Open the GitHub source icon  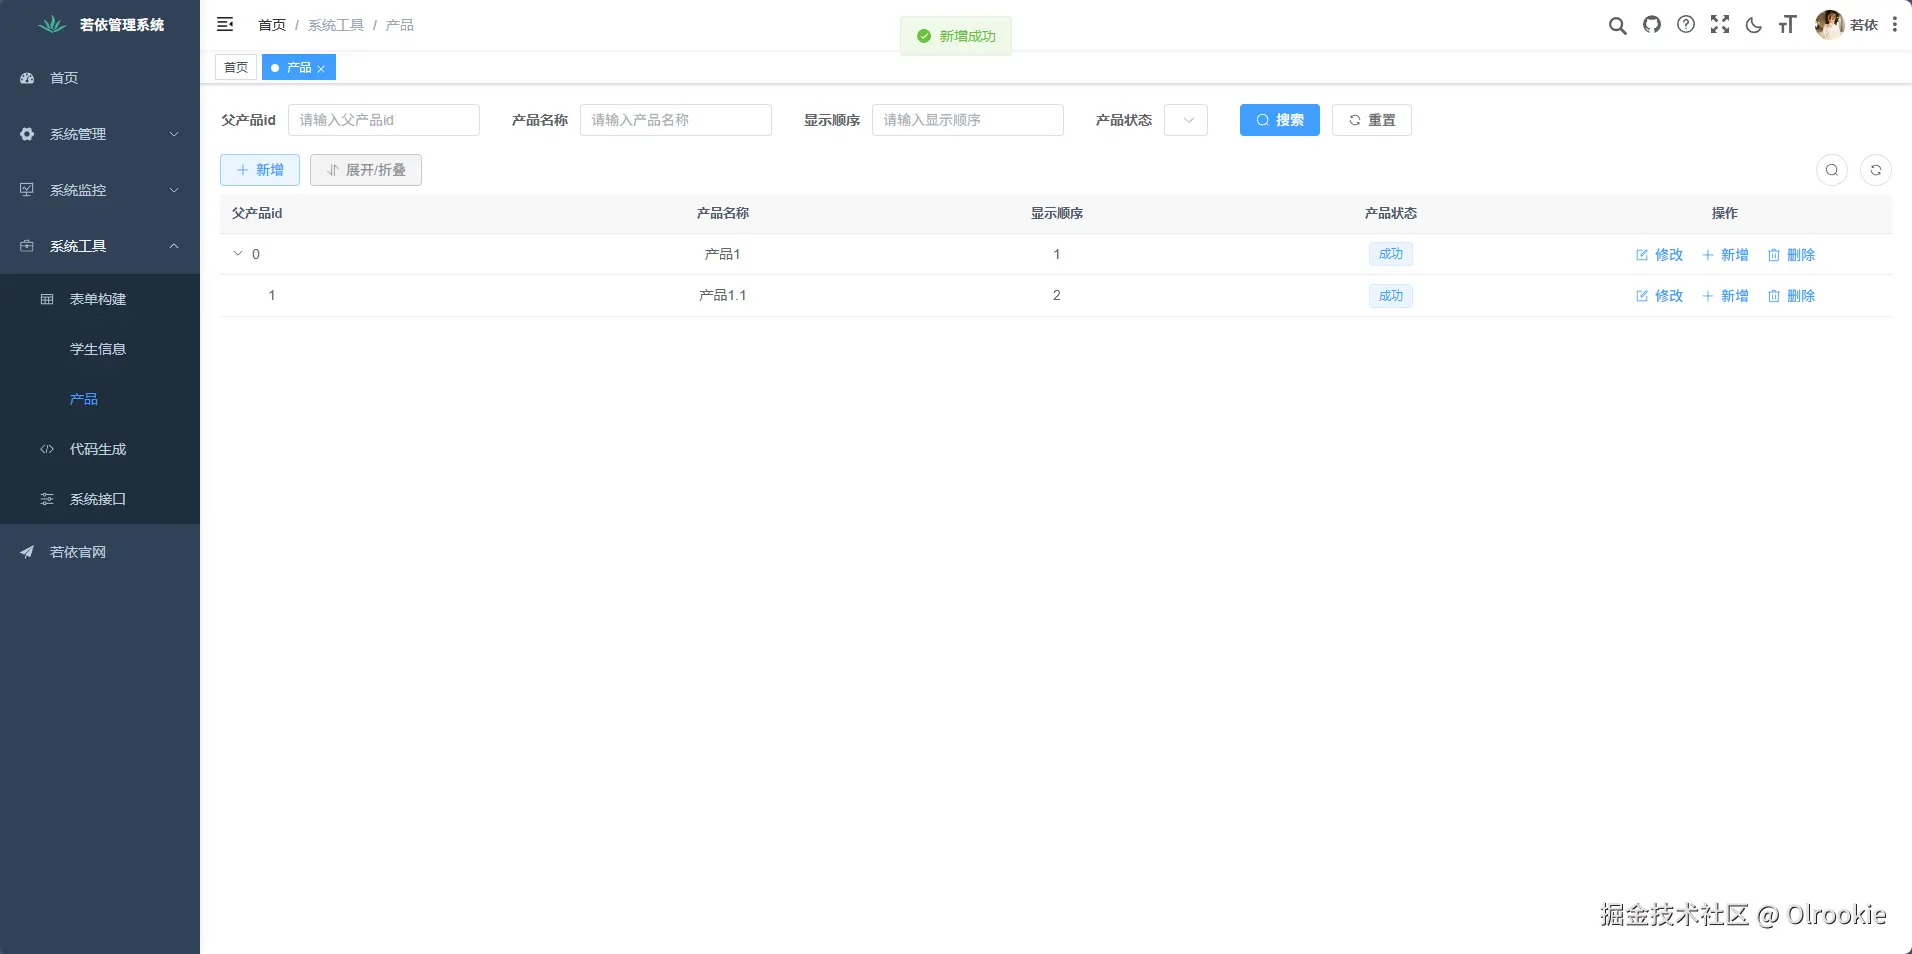coord(1652,25)
